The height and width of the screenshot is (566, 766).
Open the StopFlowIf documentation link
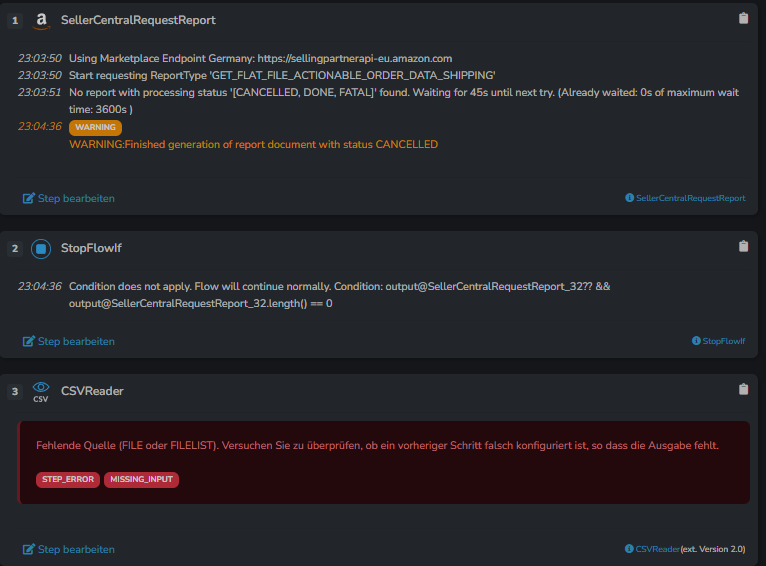pyautogui.click(x=723, y=341)
